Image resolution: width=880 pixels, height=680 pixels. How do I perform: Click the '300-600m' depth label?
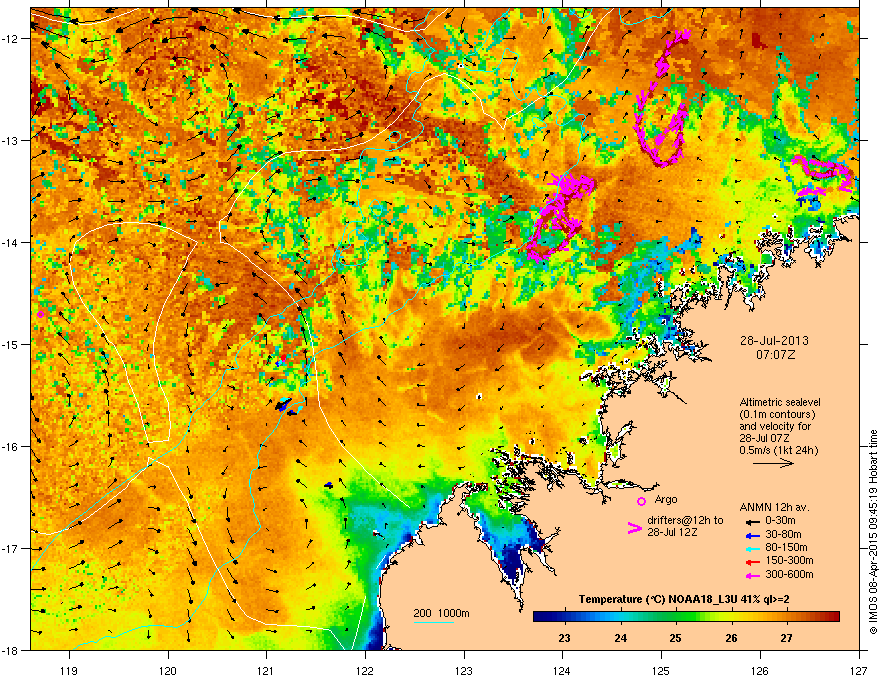(789, 574)
